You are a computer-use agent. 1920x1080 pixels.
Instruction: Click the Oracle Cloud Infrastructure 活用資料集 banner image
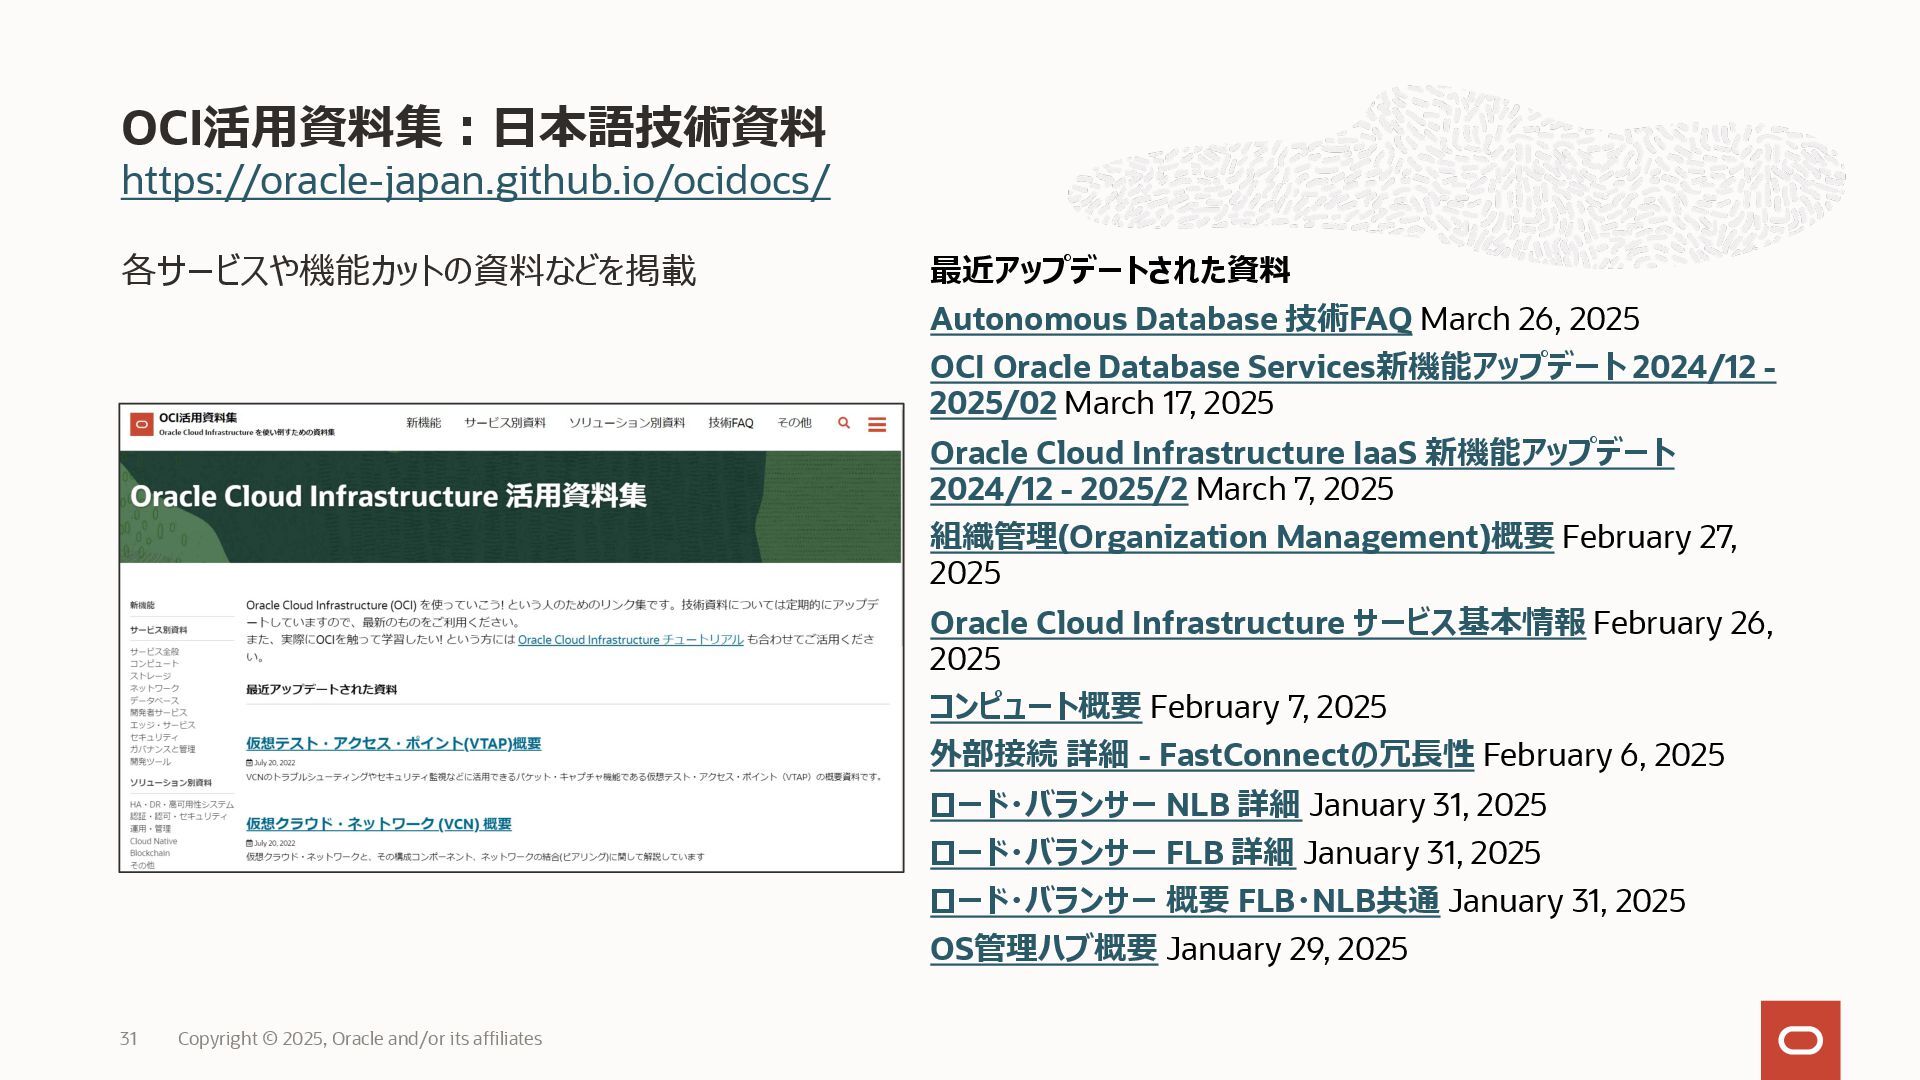pyautogui.click(x=510, y=506)
